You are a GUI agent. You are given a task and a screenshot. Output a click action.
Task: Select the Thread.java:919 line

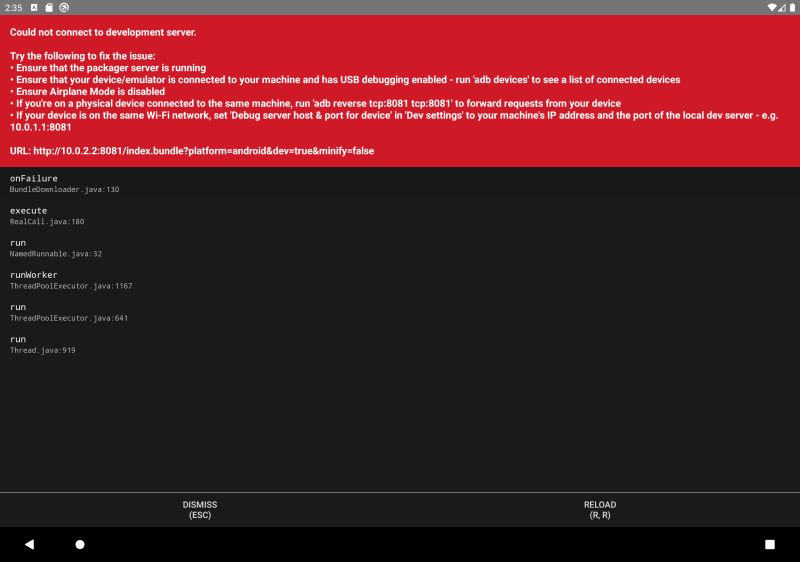(x=42, y=350)
